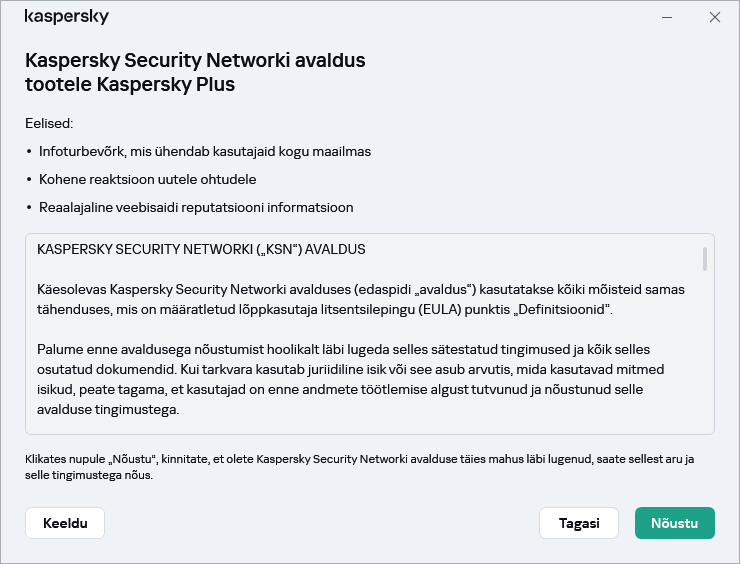Click the 'tootele Kaspersky Plus' heading line
The height and width of the screenshot is (564, 740).
tap(130, 85)
